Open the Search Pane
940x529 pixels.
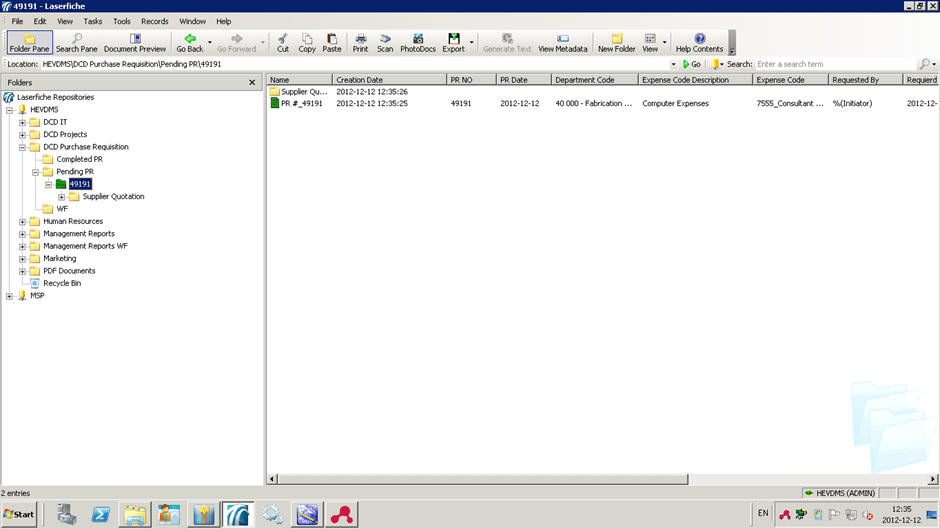pos(77,43)
